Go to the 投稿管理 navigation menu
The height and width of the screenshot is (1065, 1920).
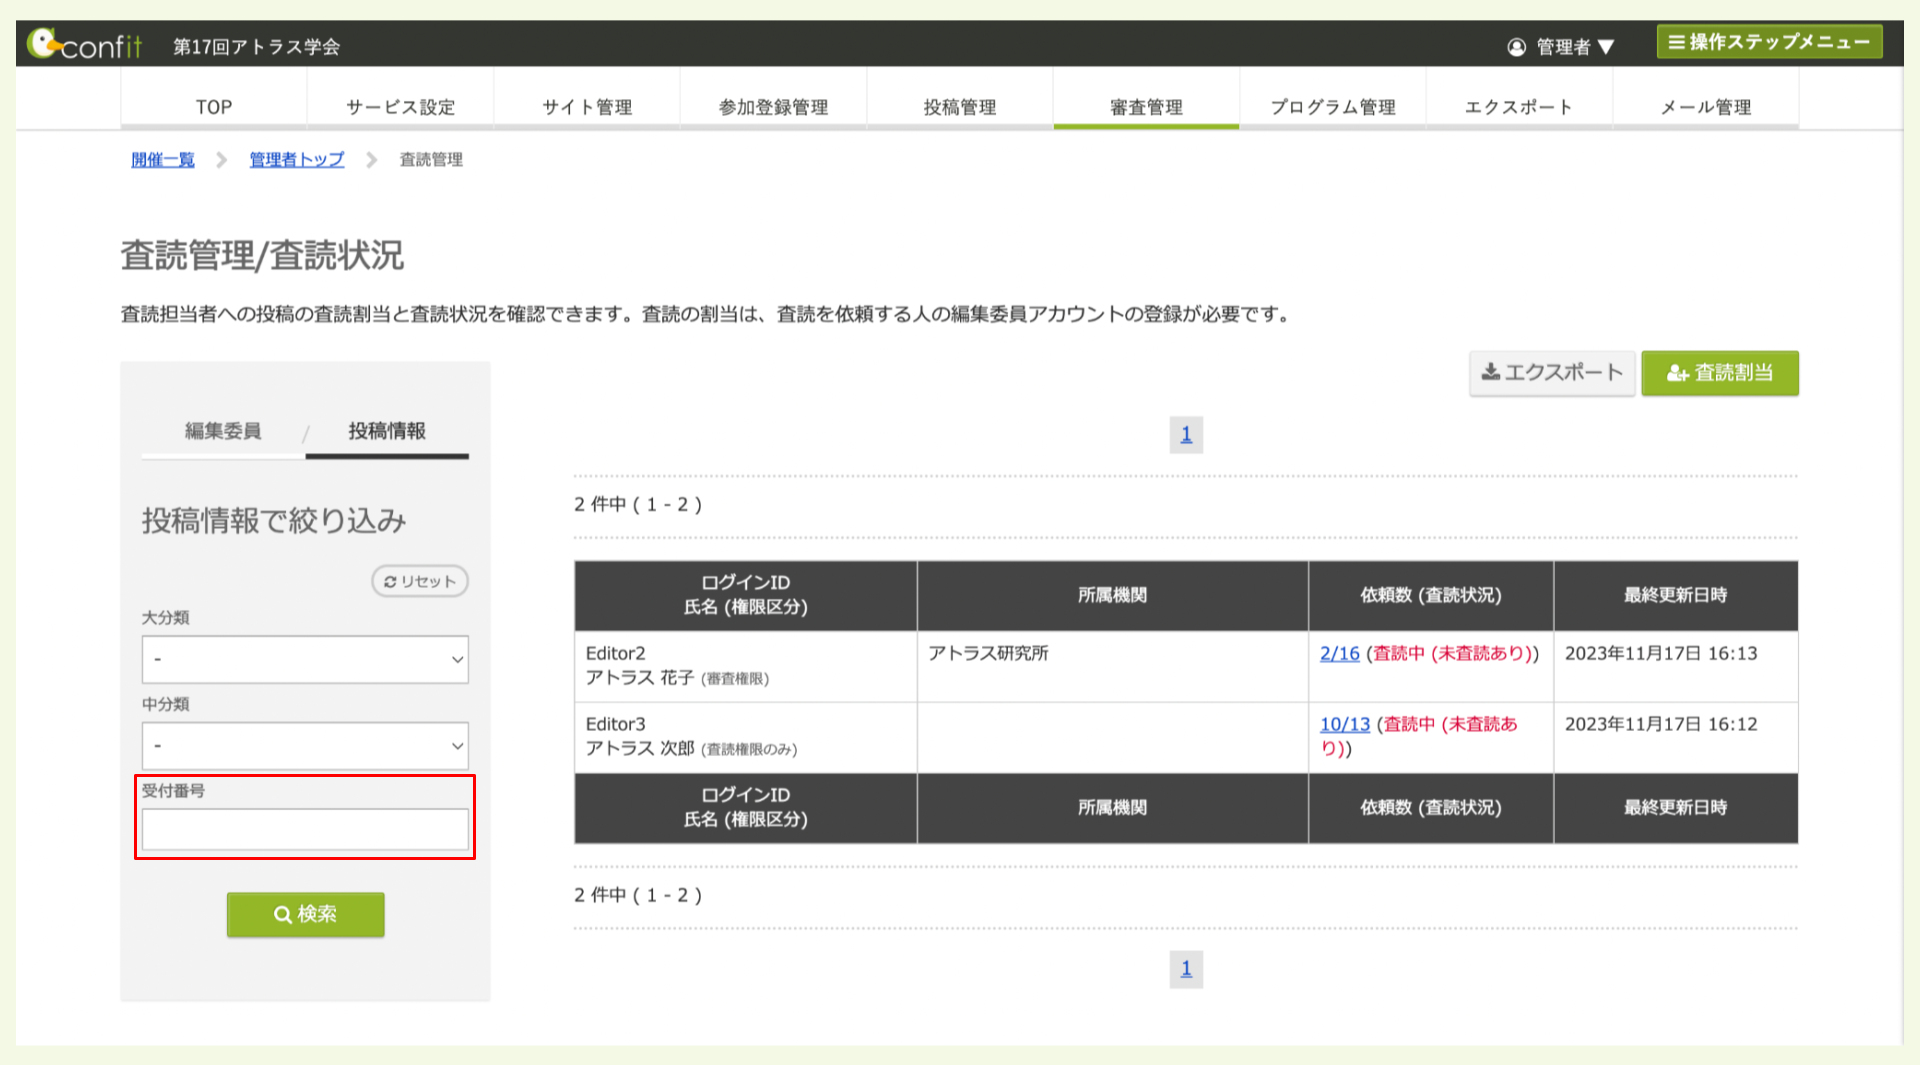[x=959, y=107]
